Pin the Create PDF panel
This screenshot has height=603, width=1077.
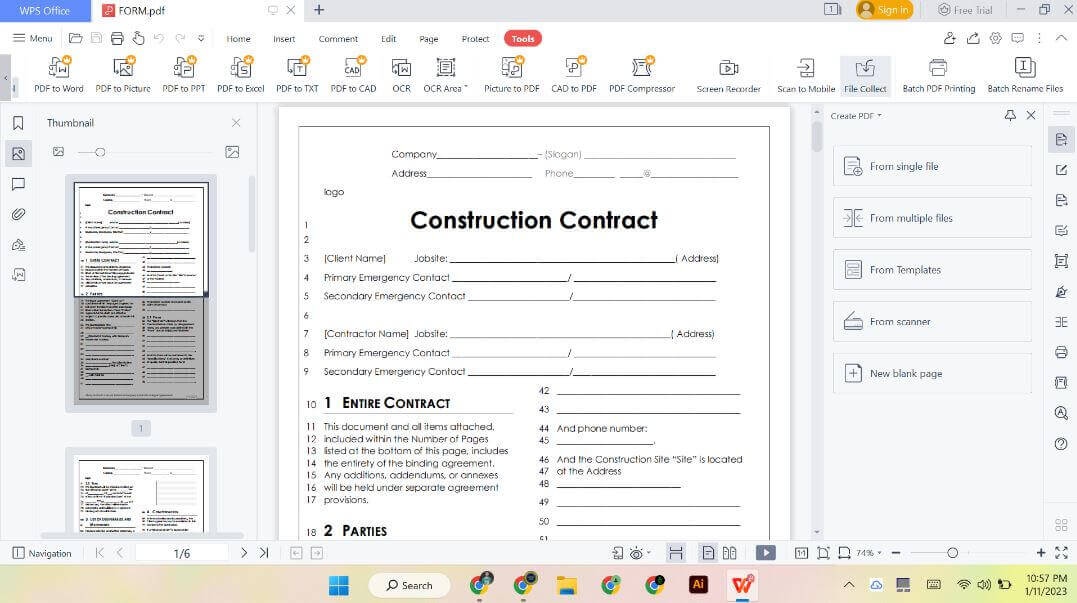(x=1010, y=115)
